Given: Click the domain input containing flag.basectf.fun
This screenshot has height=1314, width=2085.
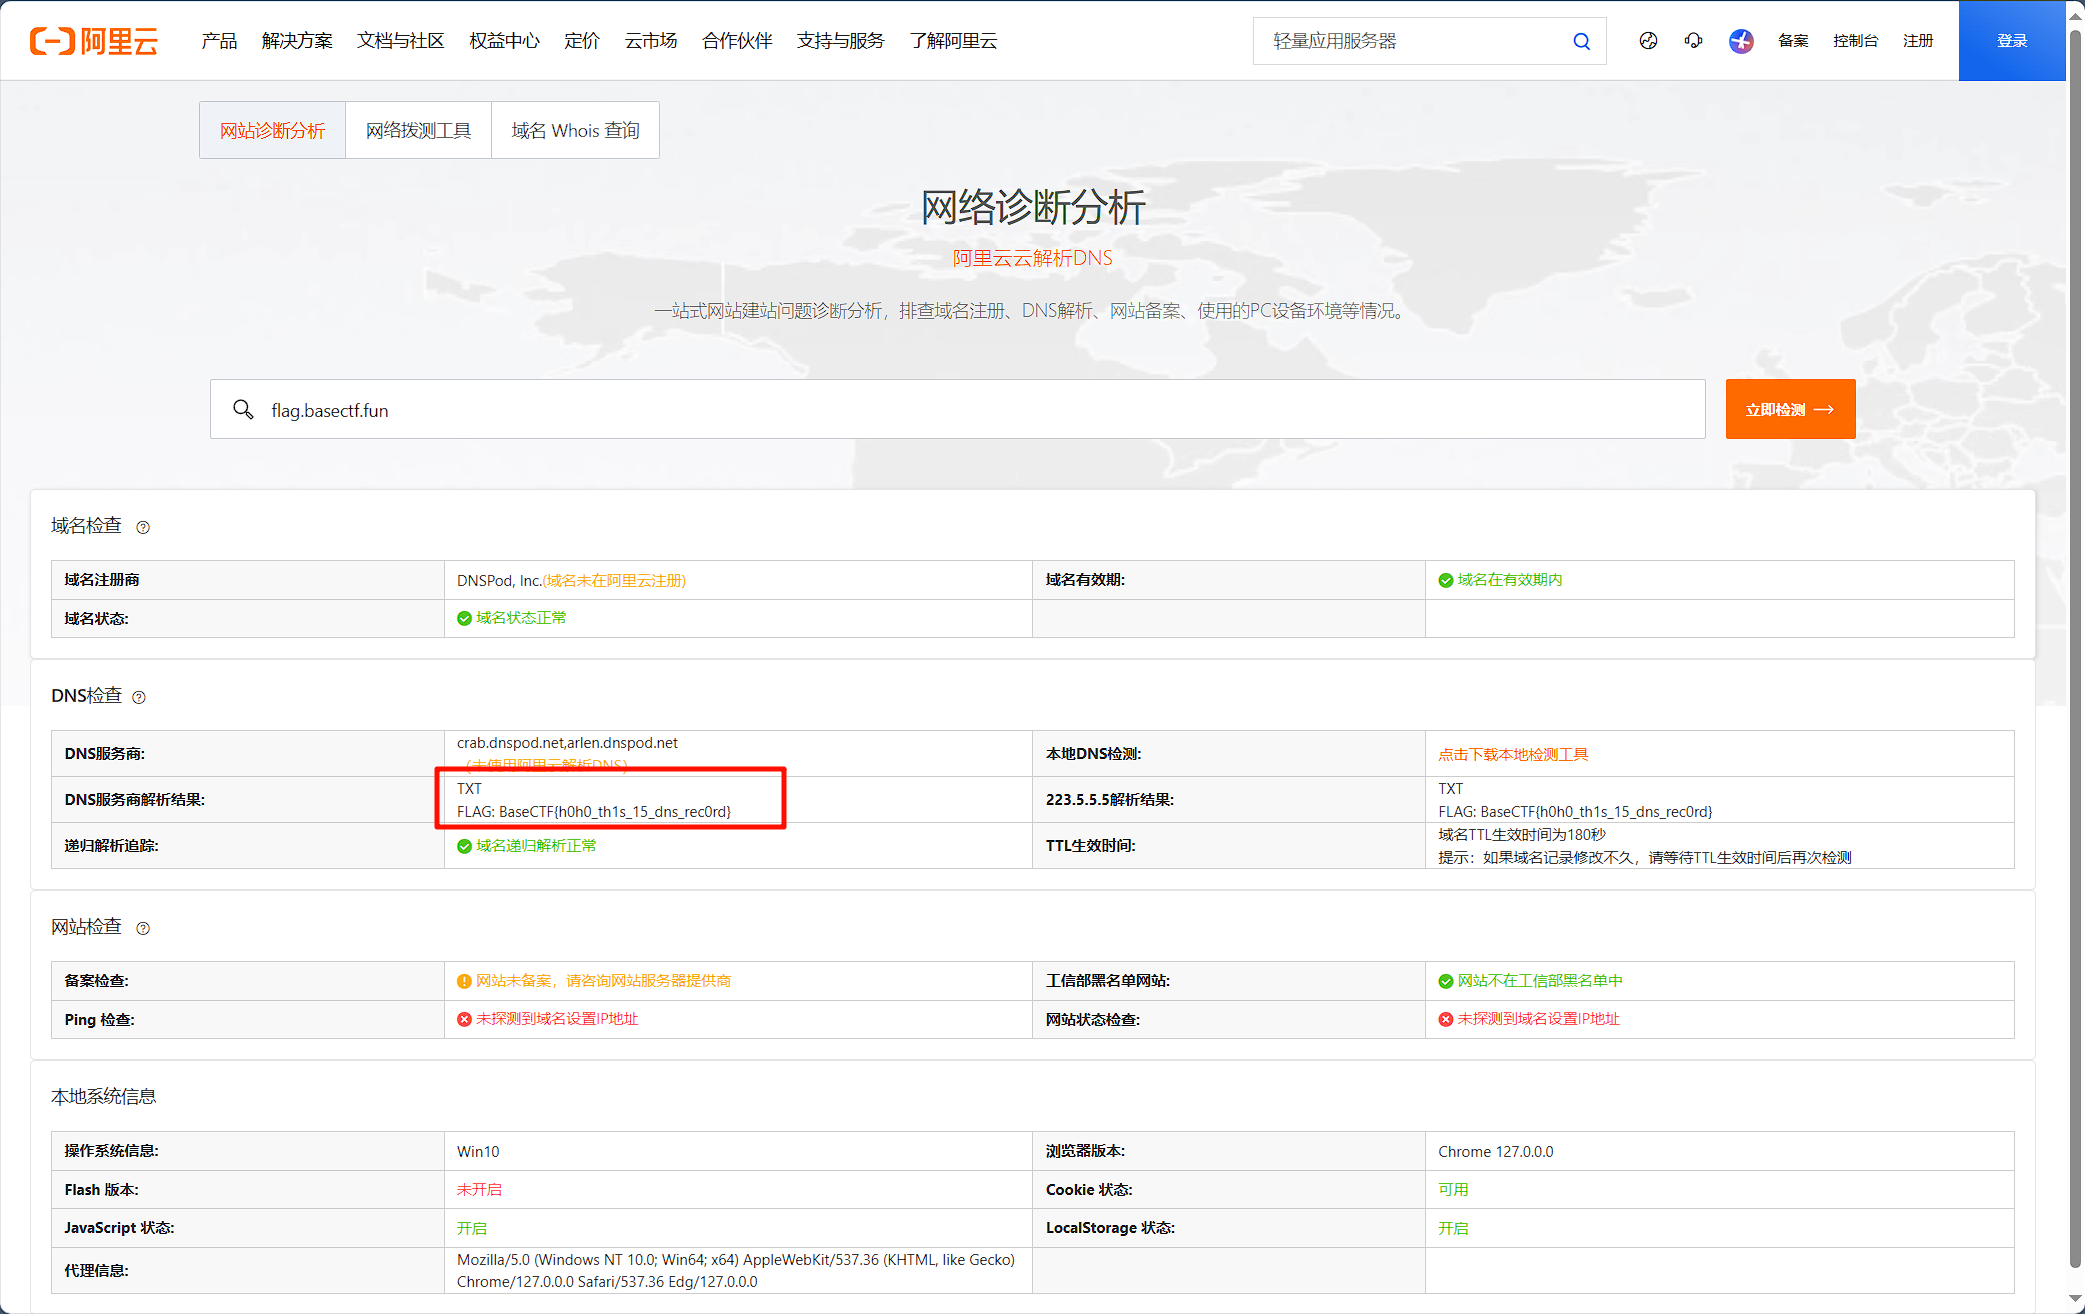Looking at the screenshot, I should (957, 409).
